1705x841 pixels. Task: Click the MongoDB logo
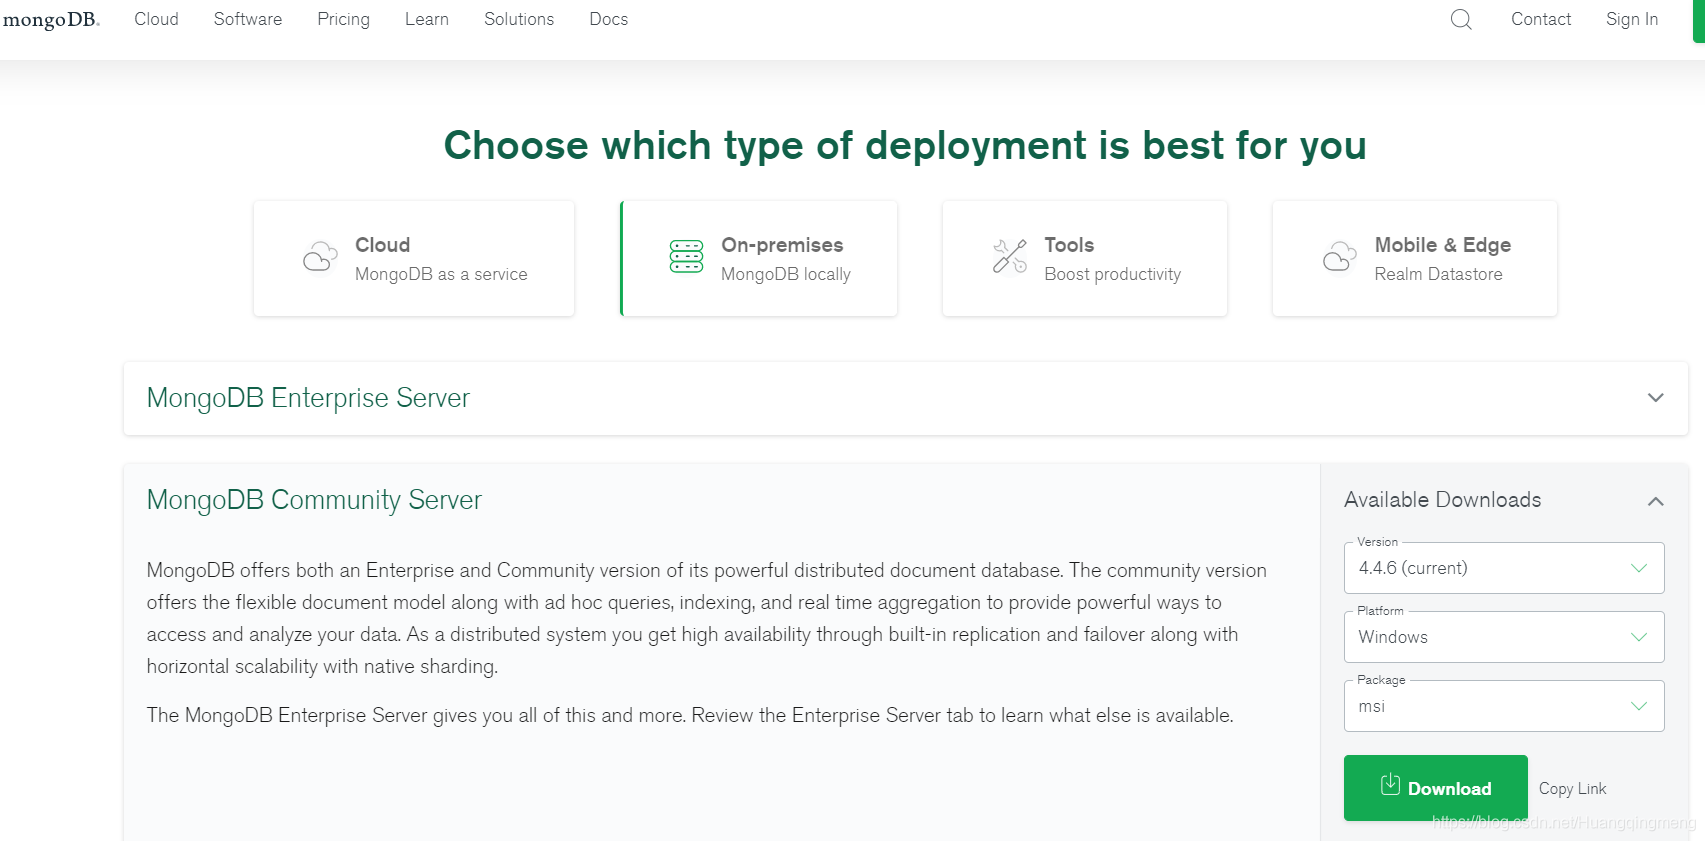coord(51,20)
